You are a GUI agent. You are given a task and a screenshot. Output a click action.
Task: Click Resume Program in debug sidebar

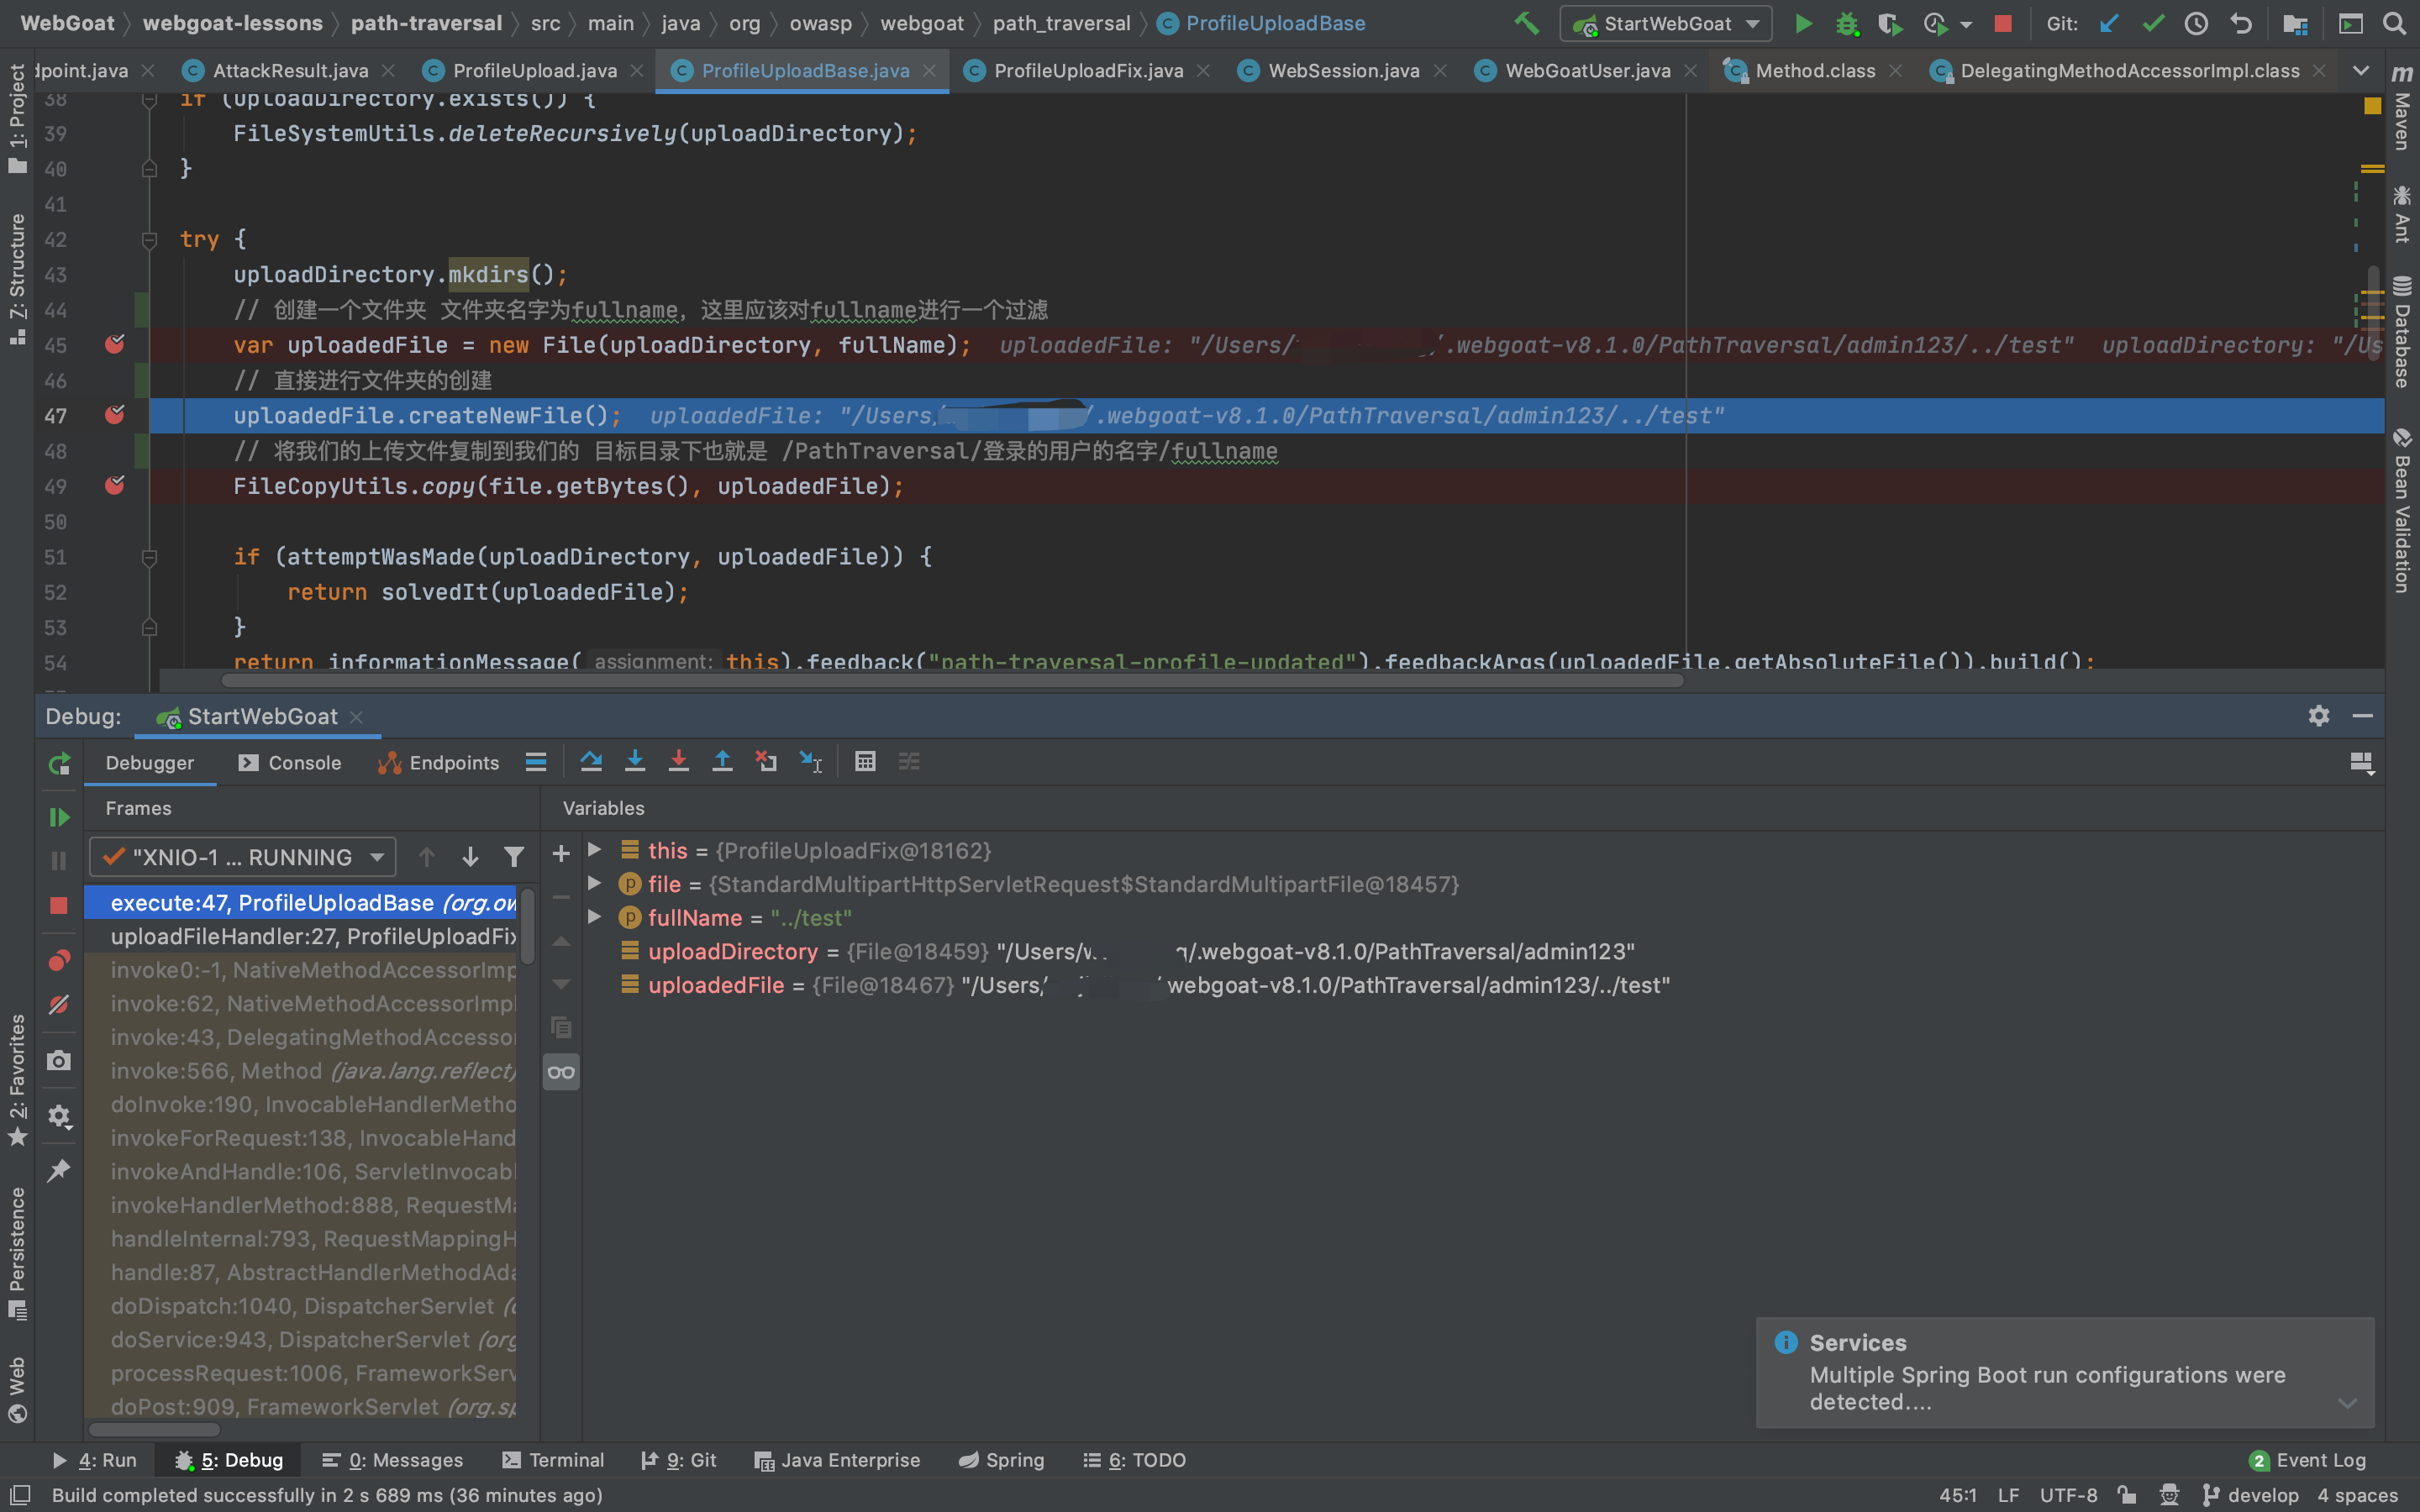coord(59,817)
